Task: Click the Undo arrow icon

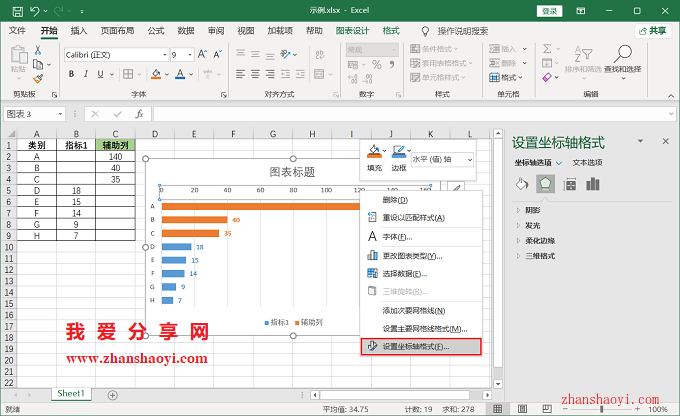Action: click(x=35, y=11)
